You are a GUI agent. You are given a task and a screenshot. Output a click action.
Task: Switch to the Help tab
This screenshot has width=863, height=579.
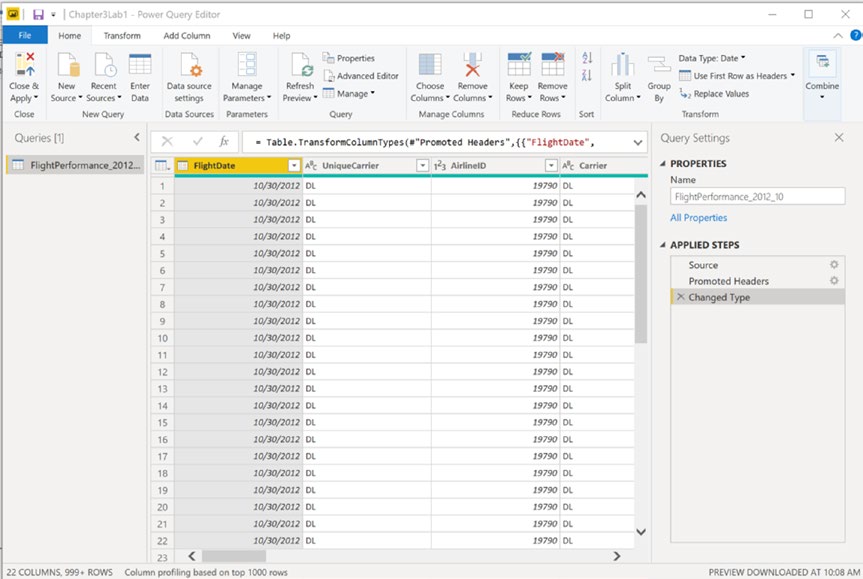click(x=281, y=36)
